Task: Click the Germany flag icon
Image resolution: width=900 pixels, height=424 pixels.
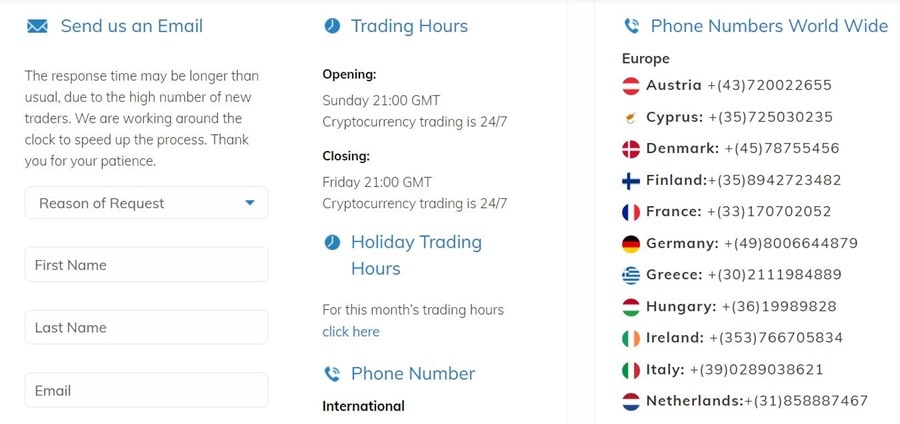Action: [x=631, y=244]
